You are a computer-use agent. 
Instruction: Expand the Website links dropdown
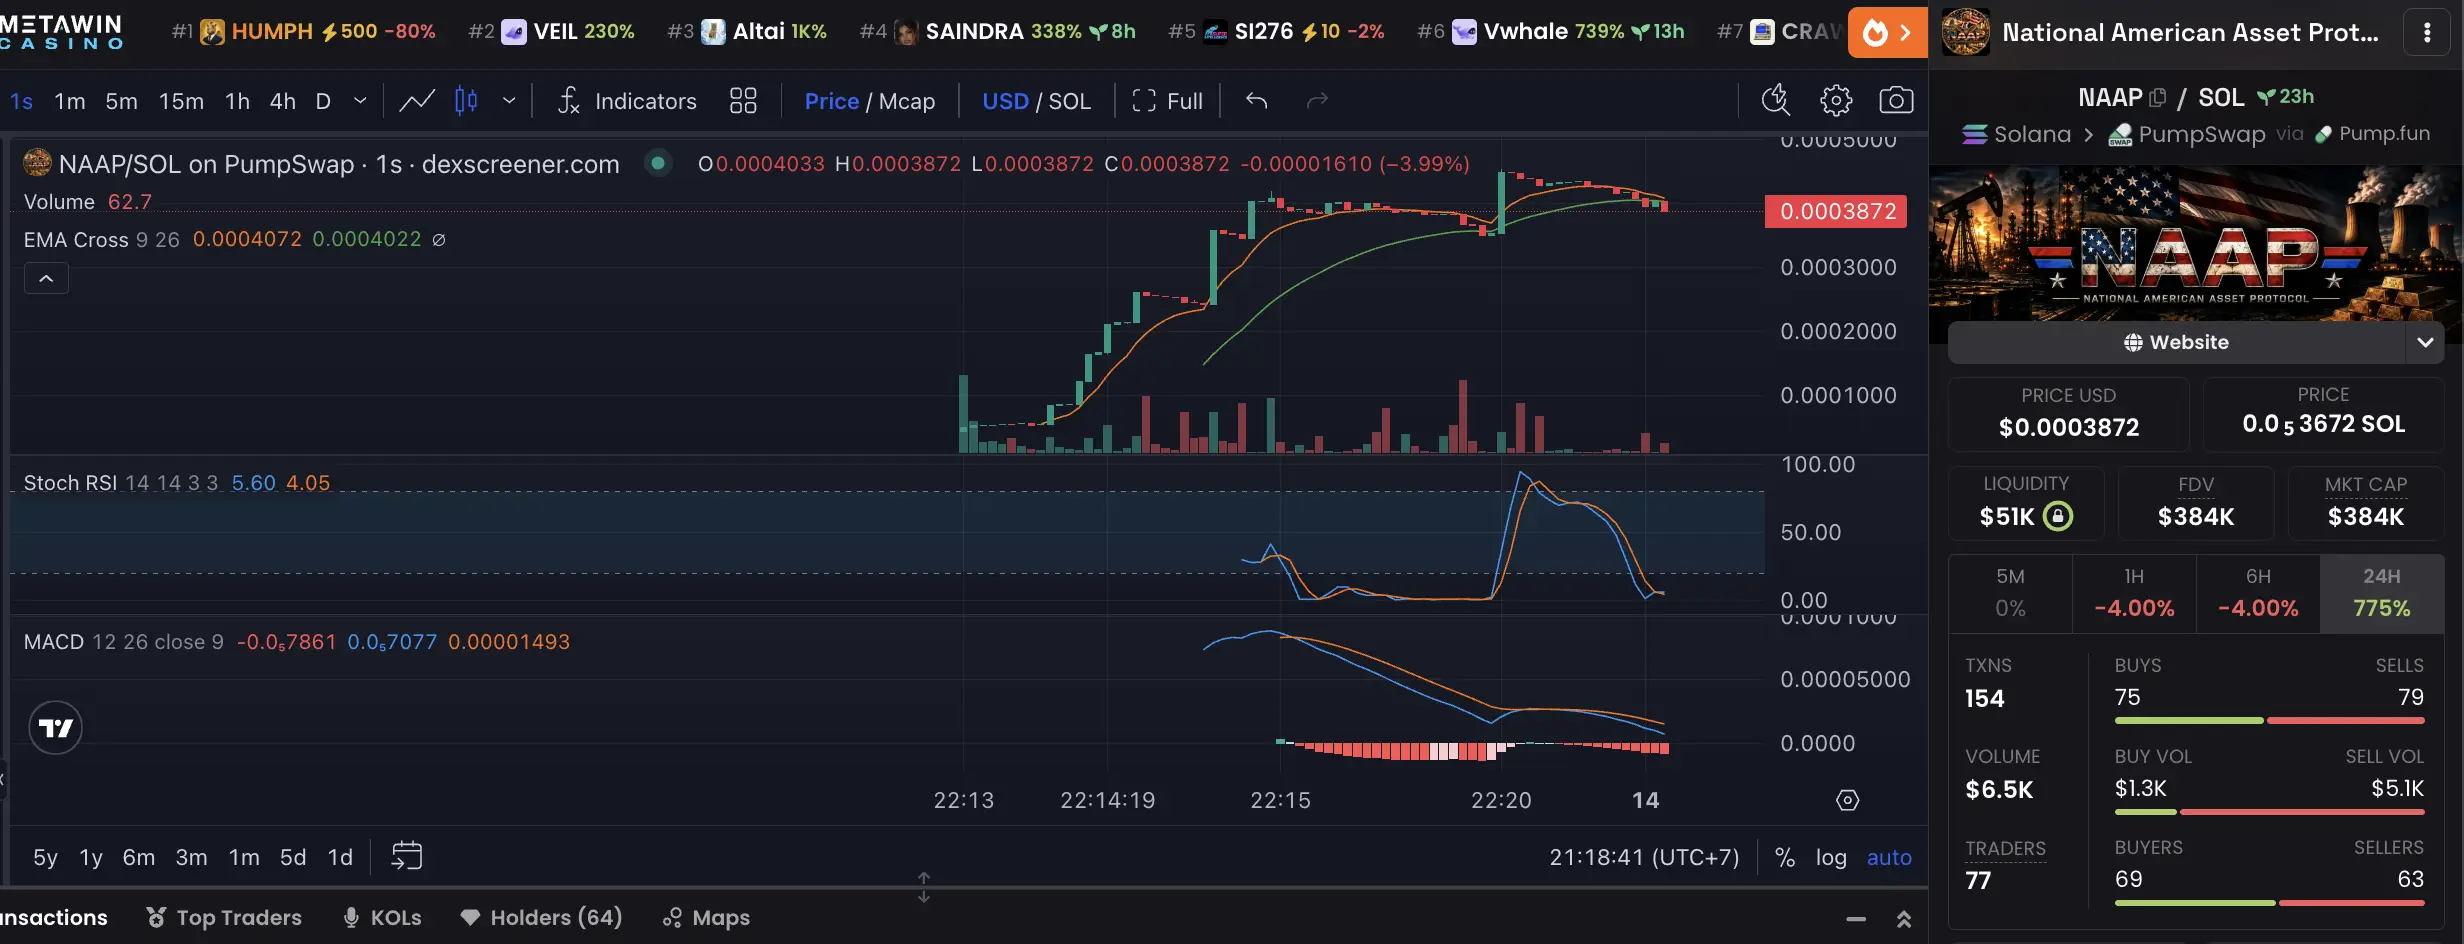2425,342
